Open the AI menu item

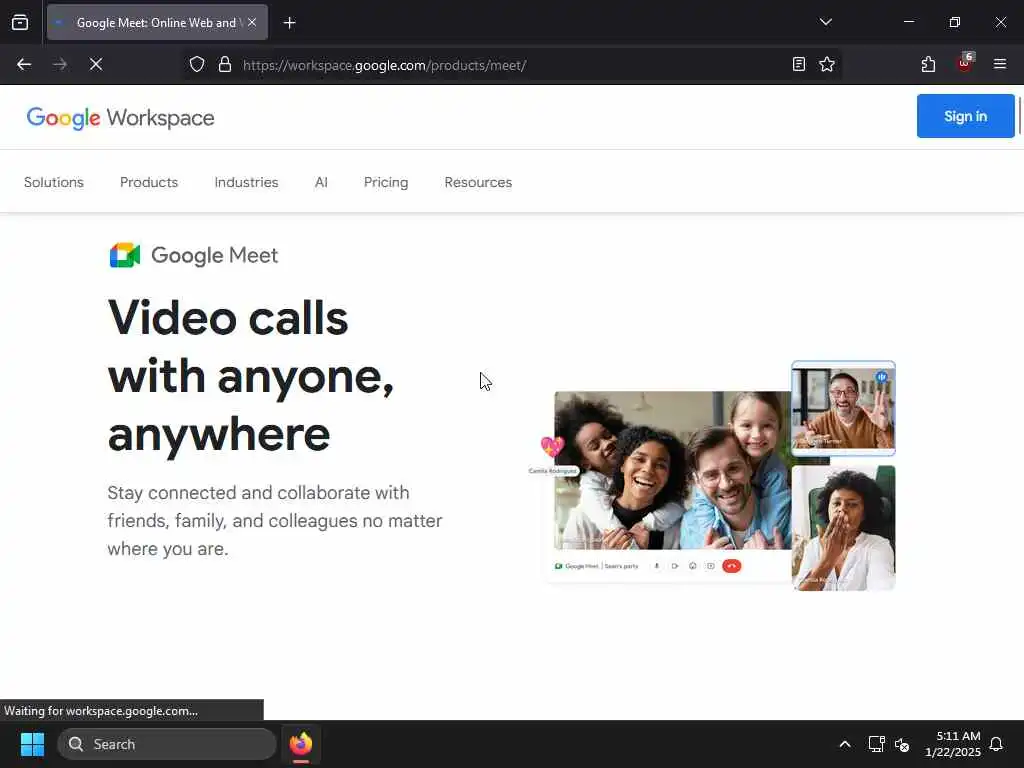tap(321, 182)
